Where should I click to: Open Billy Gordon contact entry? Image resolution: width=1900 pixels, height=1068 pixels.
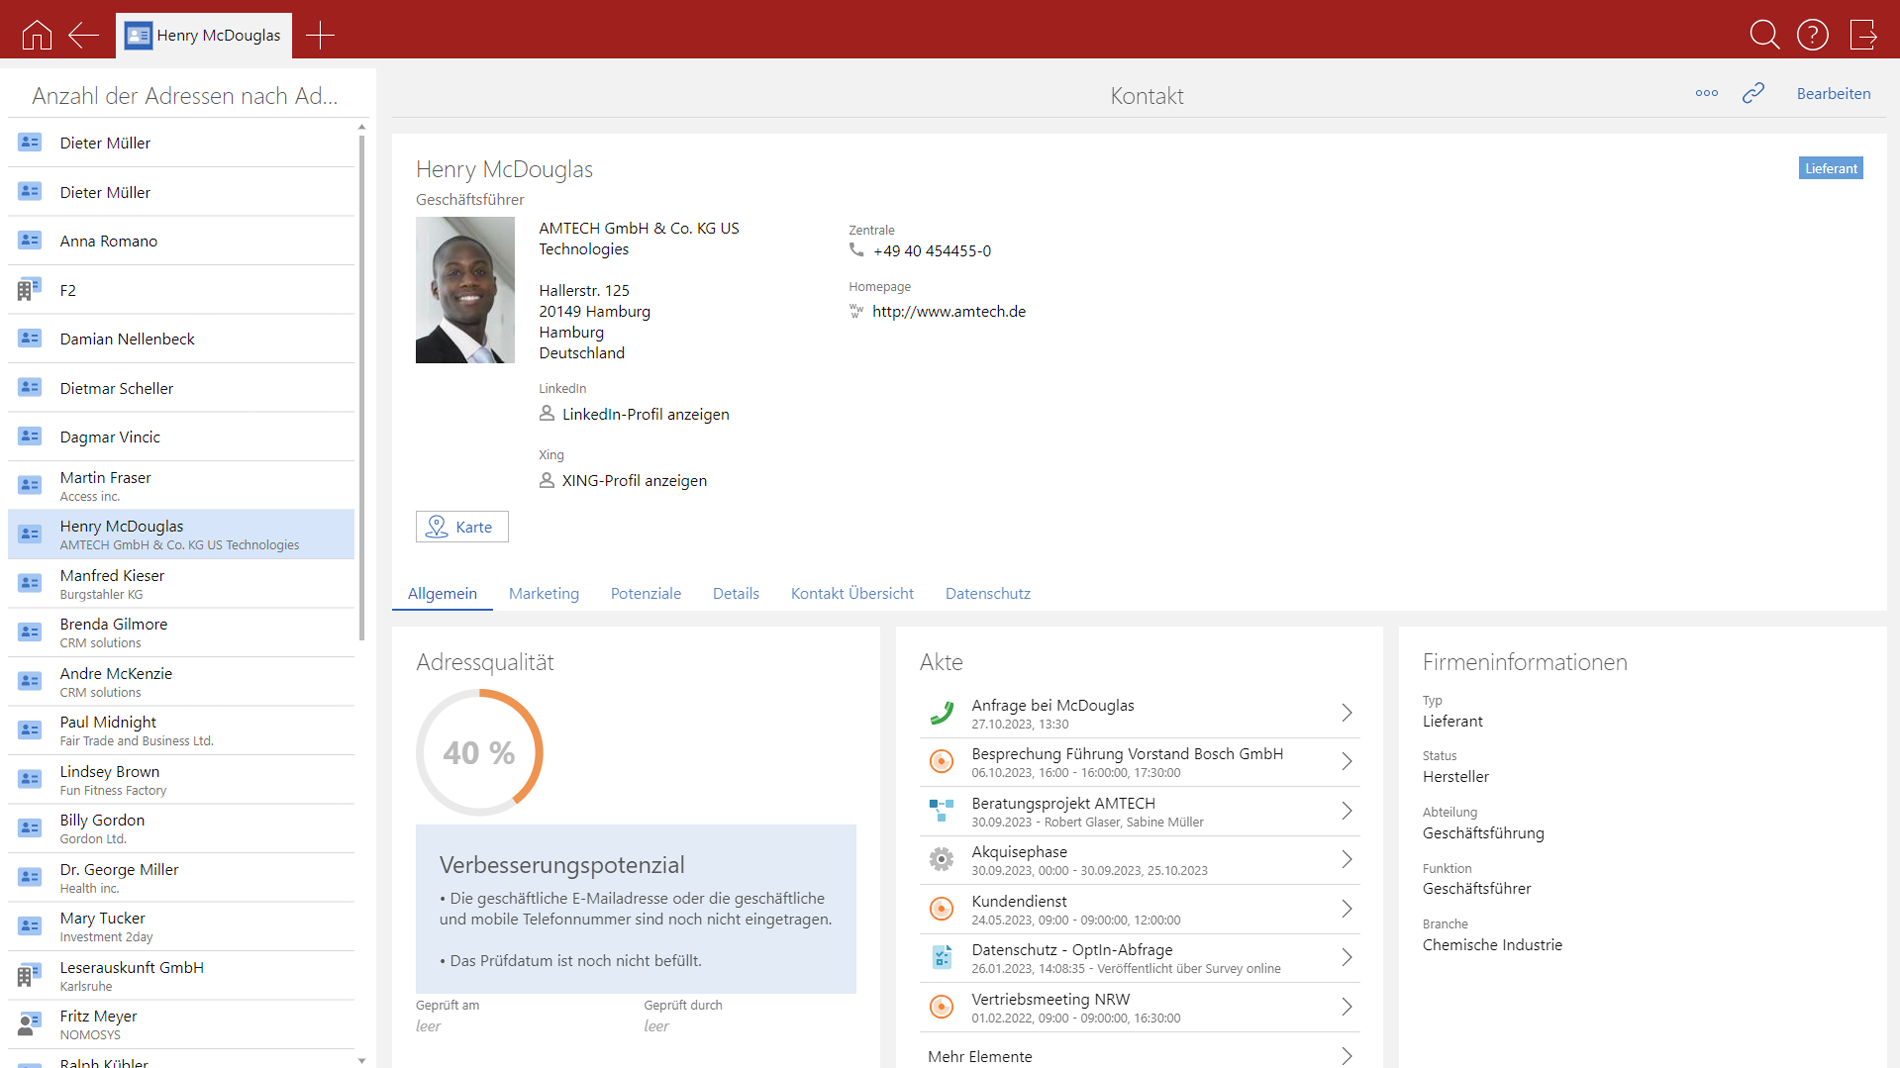181,829
